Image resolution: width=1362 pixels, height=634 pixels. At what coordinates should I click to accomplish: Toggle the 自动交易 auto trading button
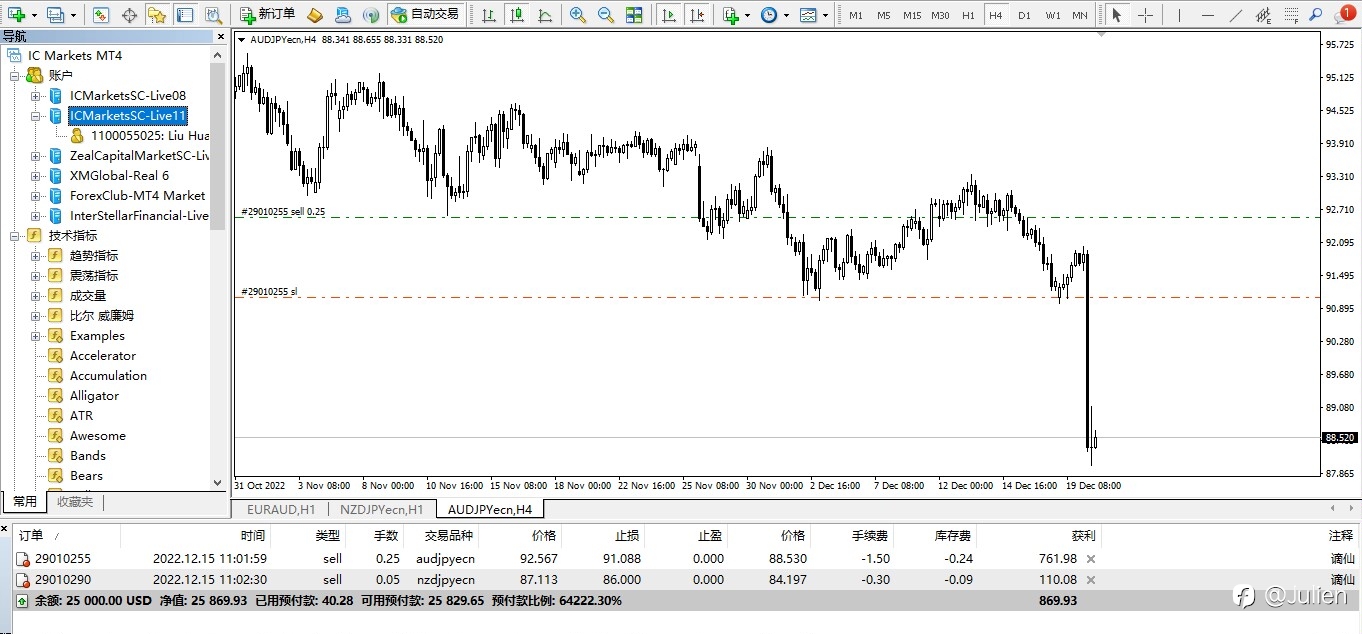425,14
